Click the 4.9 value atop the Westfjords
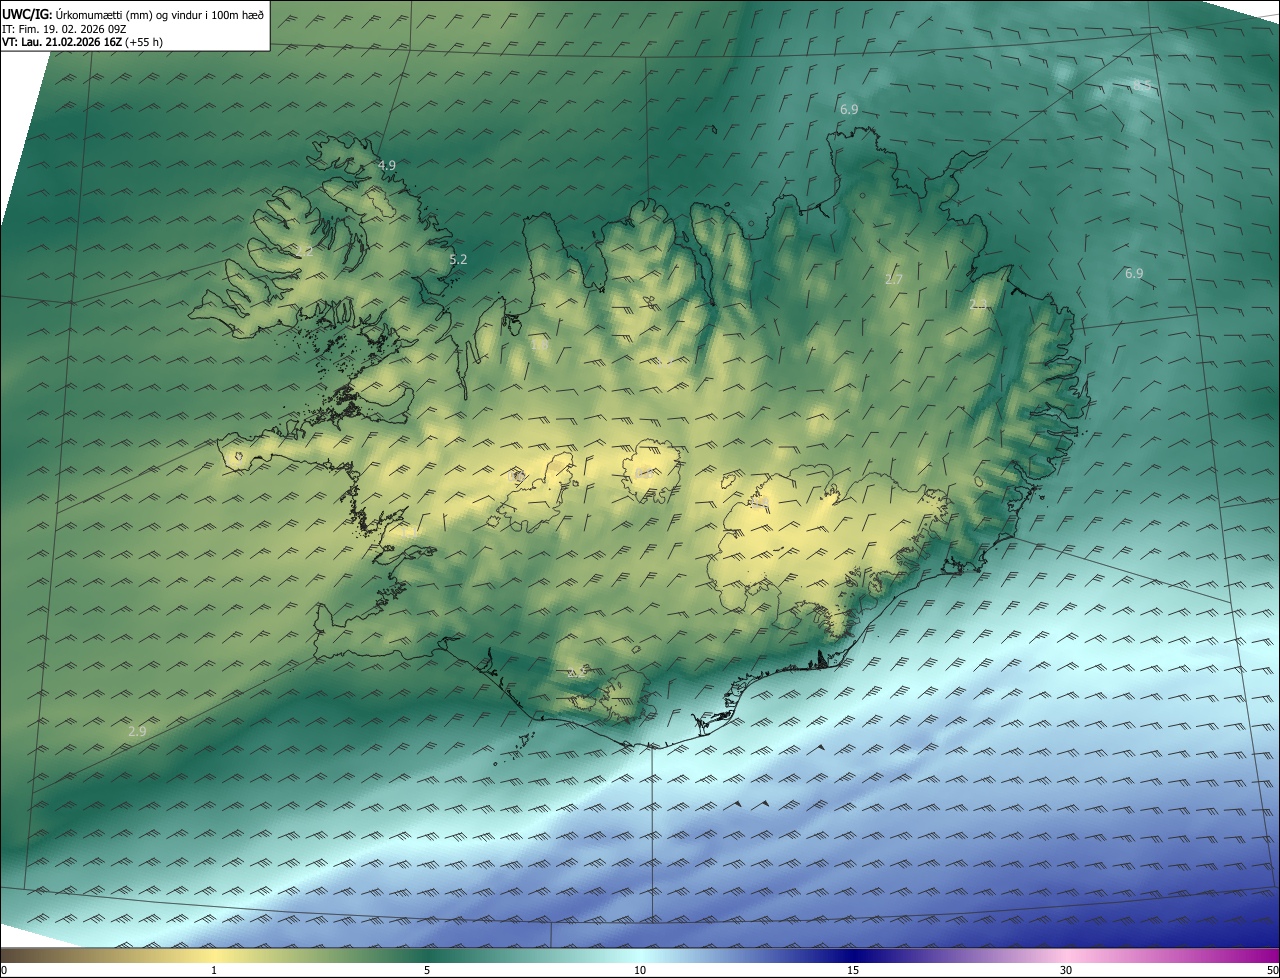Viewport: 1280px width, 978px height. tap(387, 165)
